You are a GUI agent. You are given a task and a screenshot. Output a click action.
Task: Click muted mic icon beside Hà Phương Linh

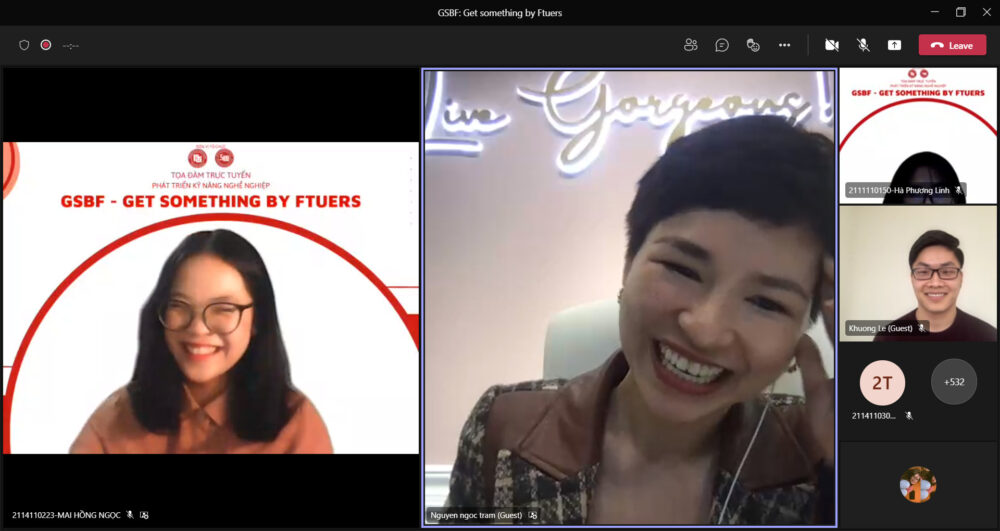(x=958, y=190)
